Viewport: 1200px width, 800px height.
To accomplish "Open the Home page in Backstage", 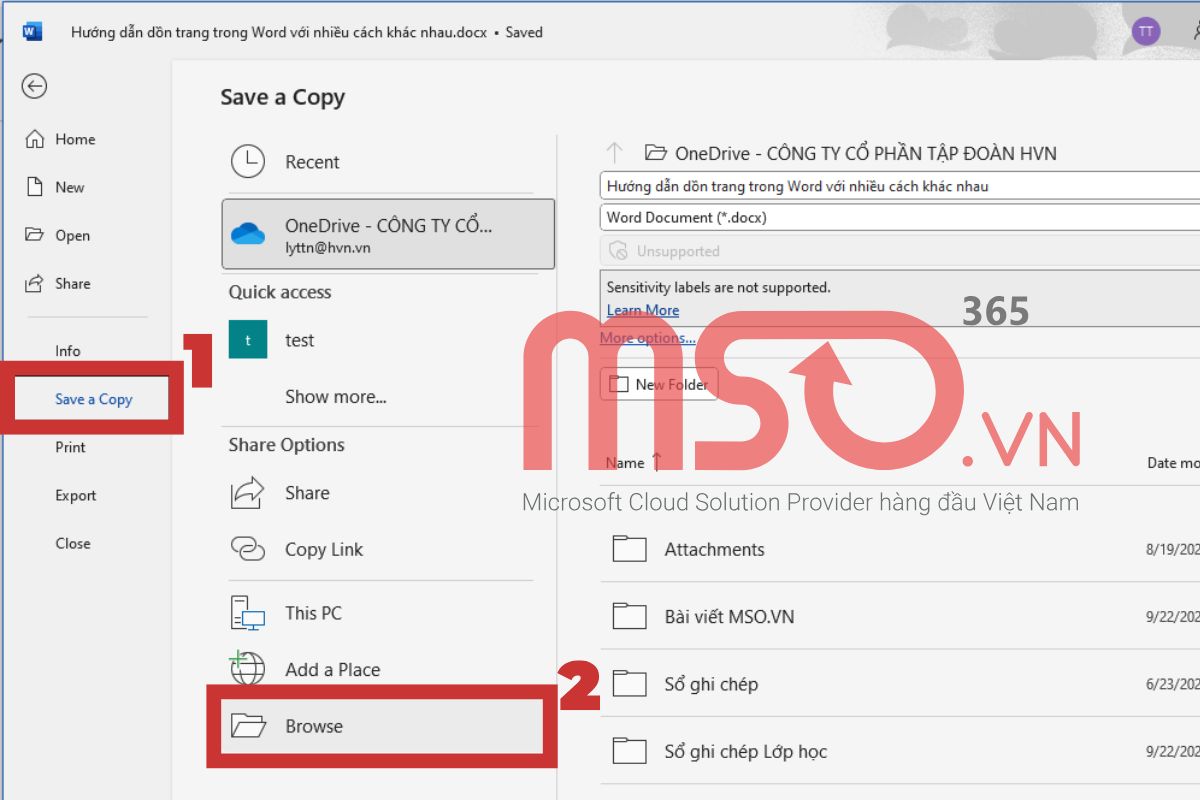I will 75,139.
